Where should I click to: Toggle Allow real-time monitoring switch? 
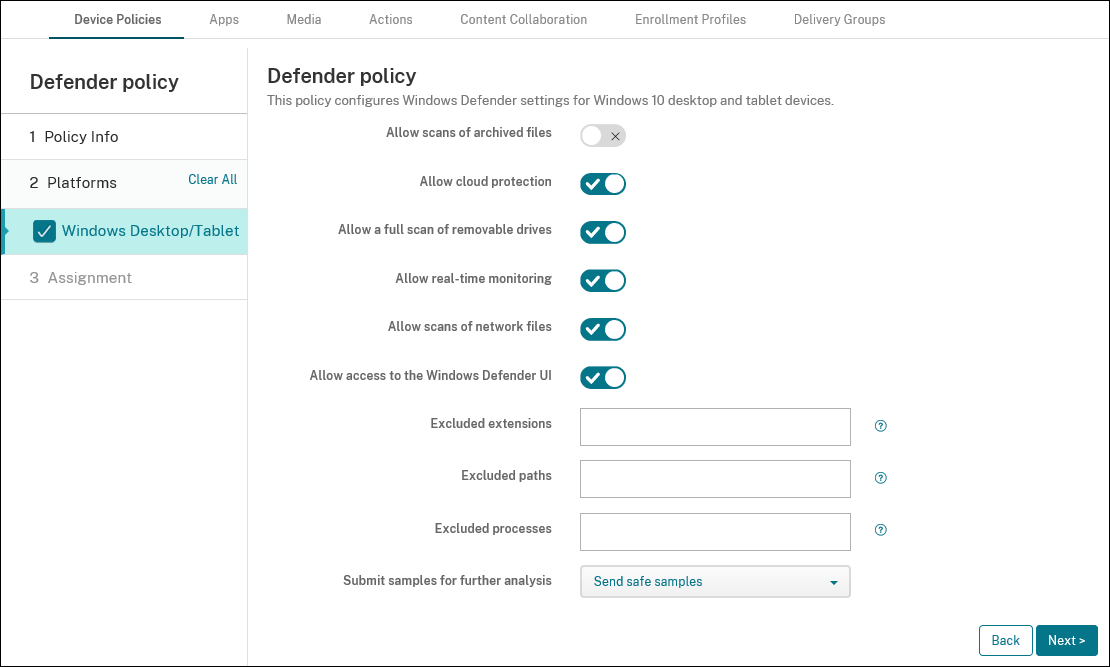(603, 281)
